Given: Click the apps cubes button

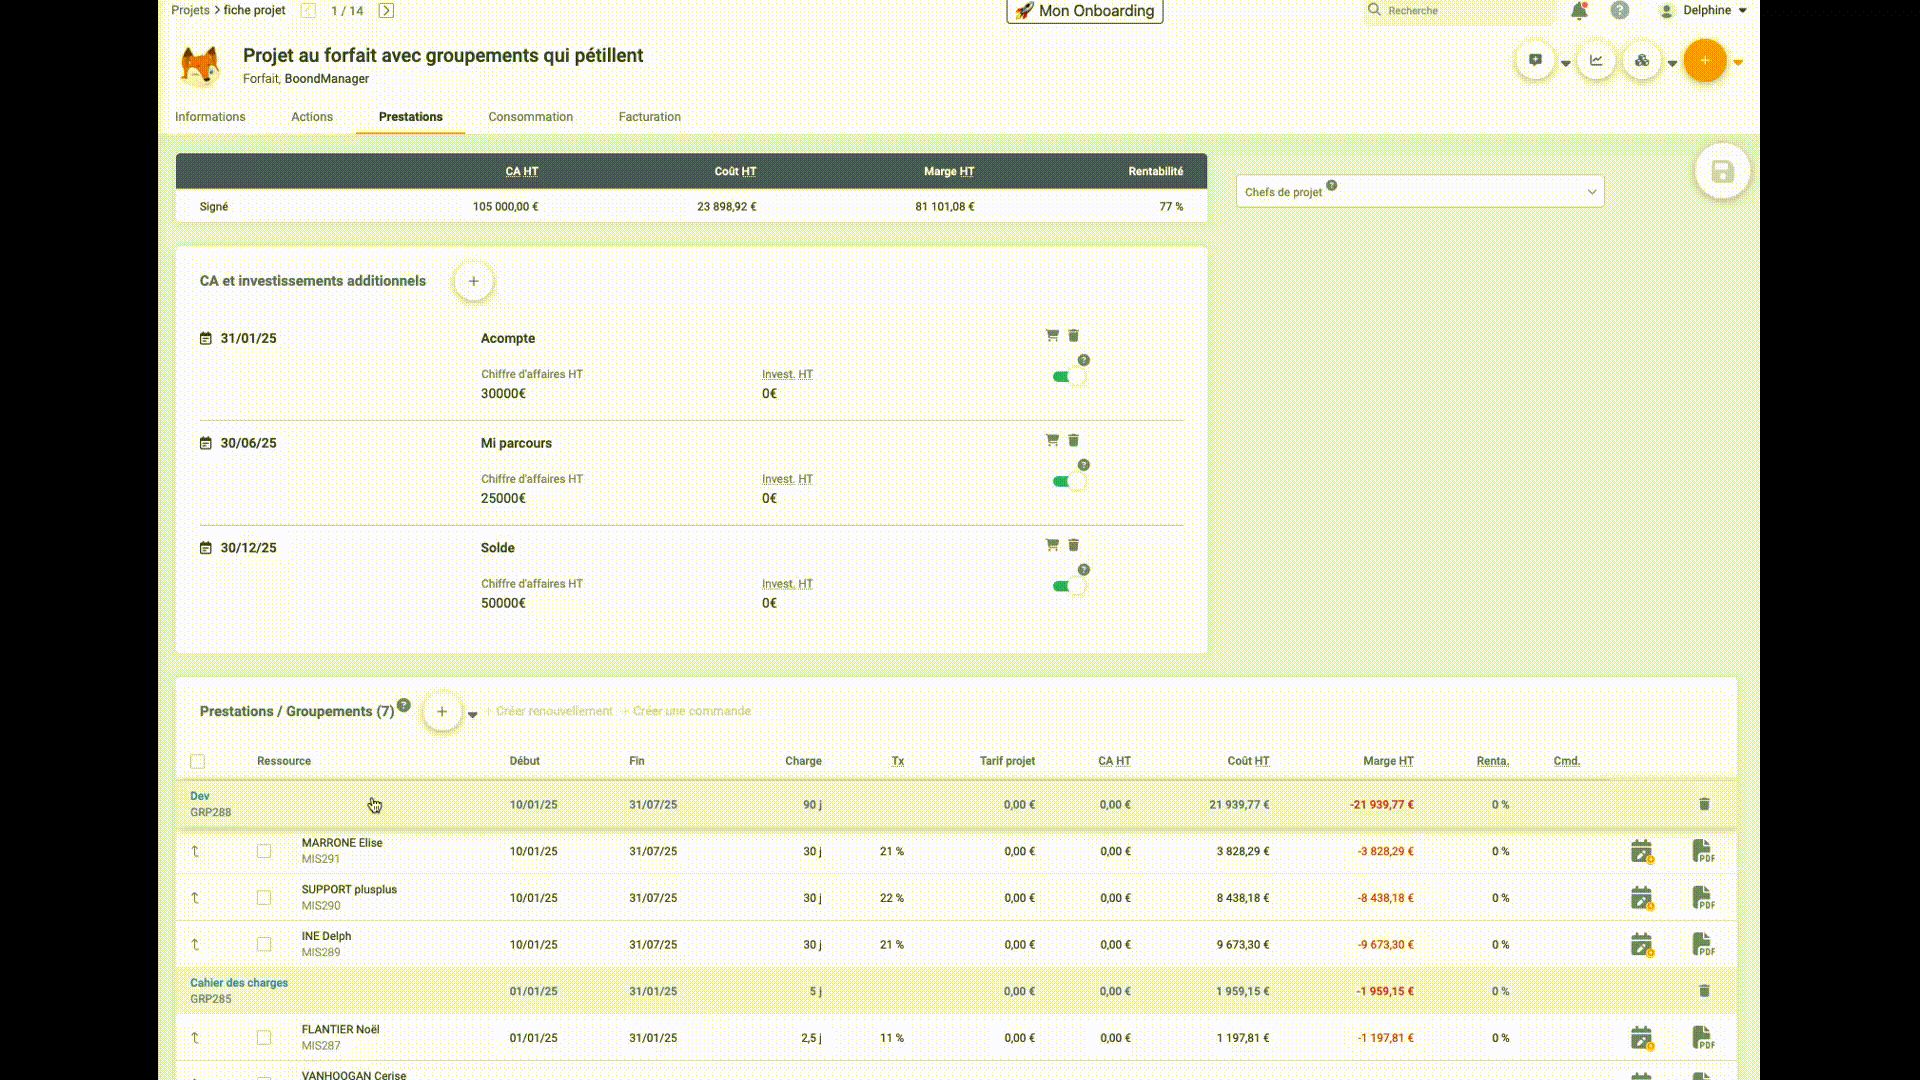Looking at the screenshot, I should (x=1642, y=60).
